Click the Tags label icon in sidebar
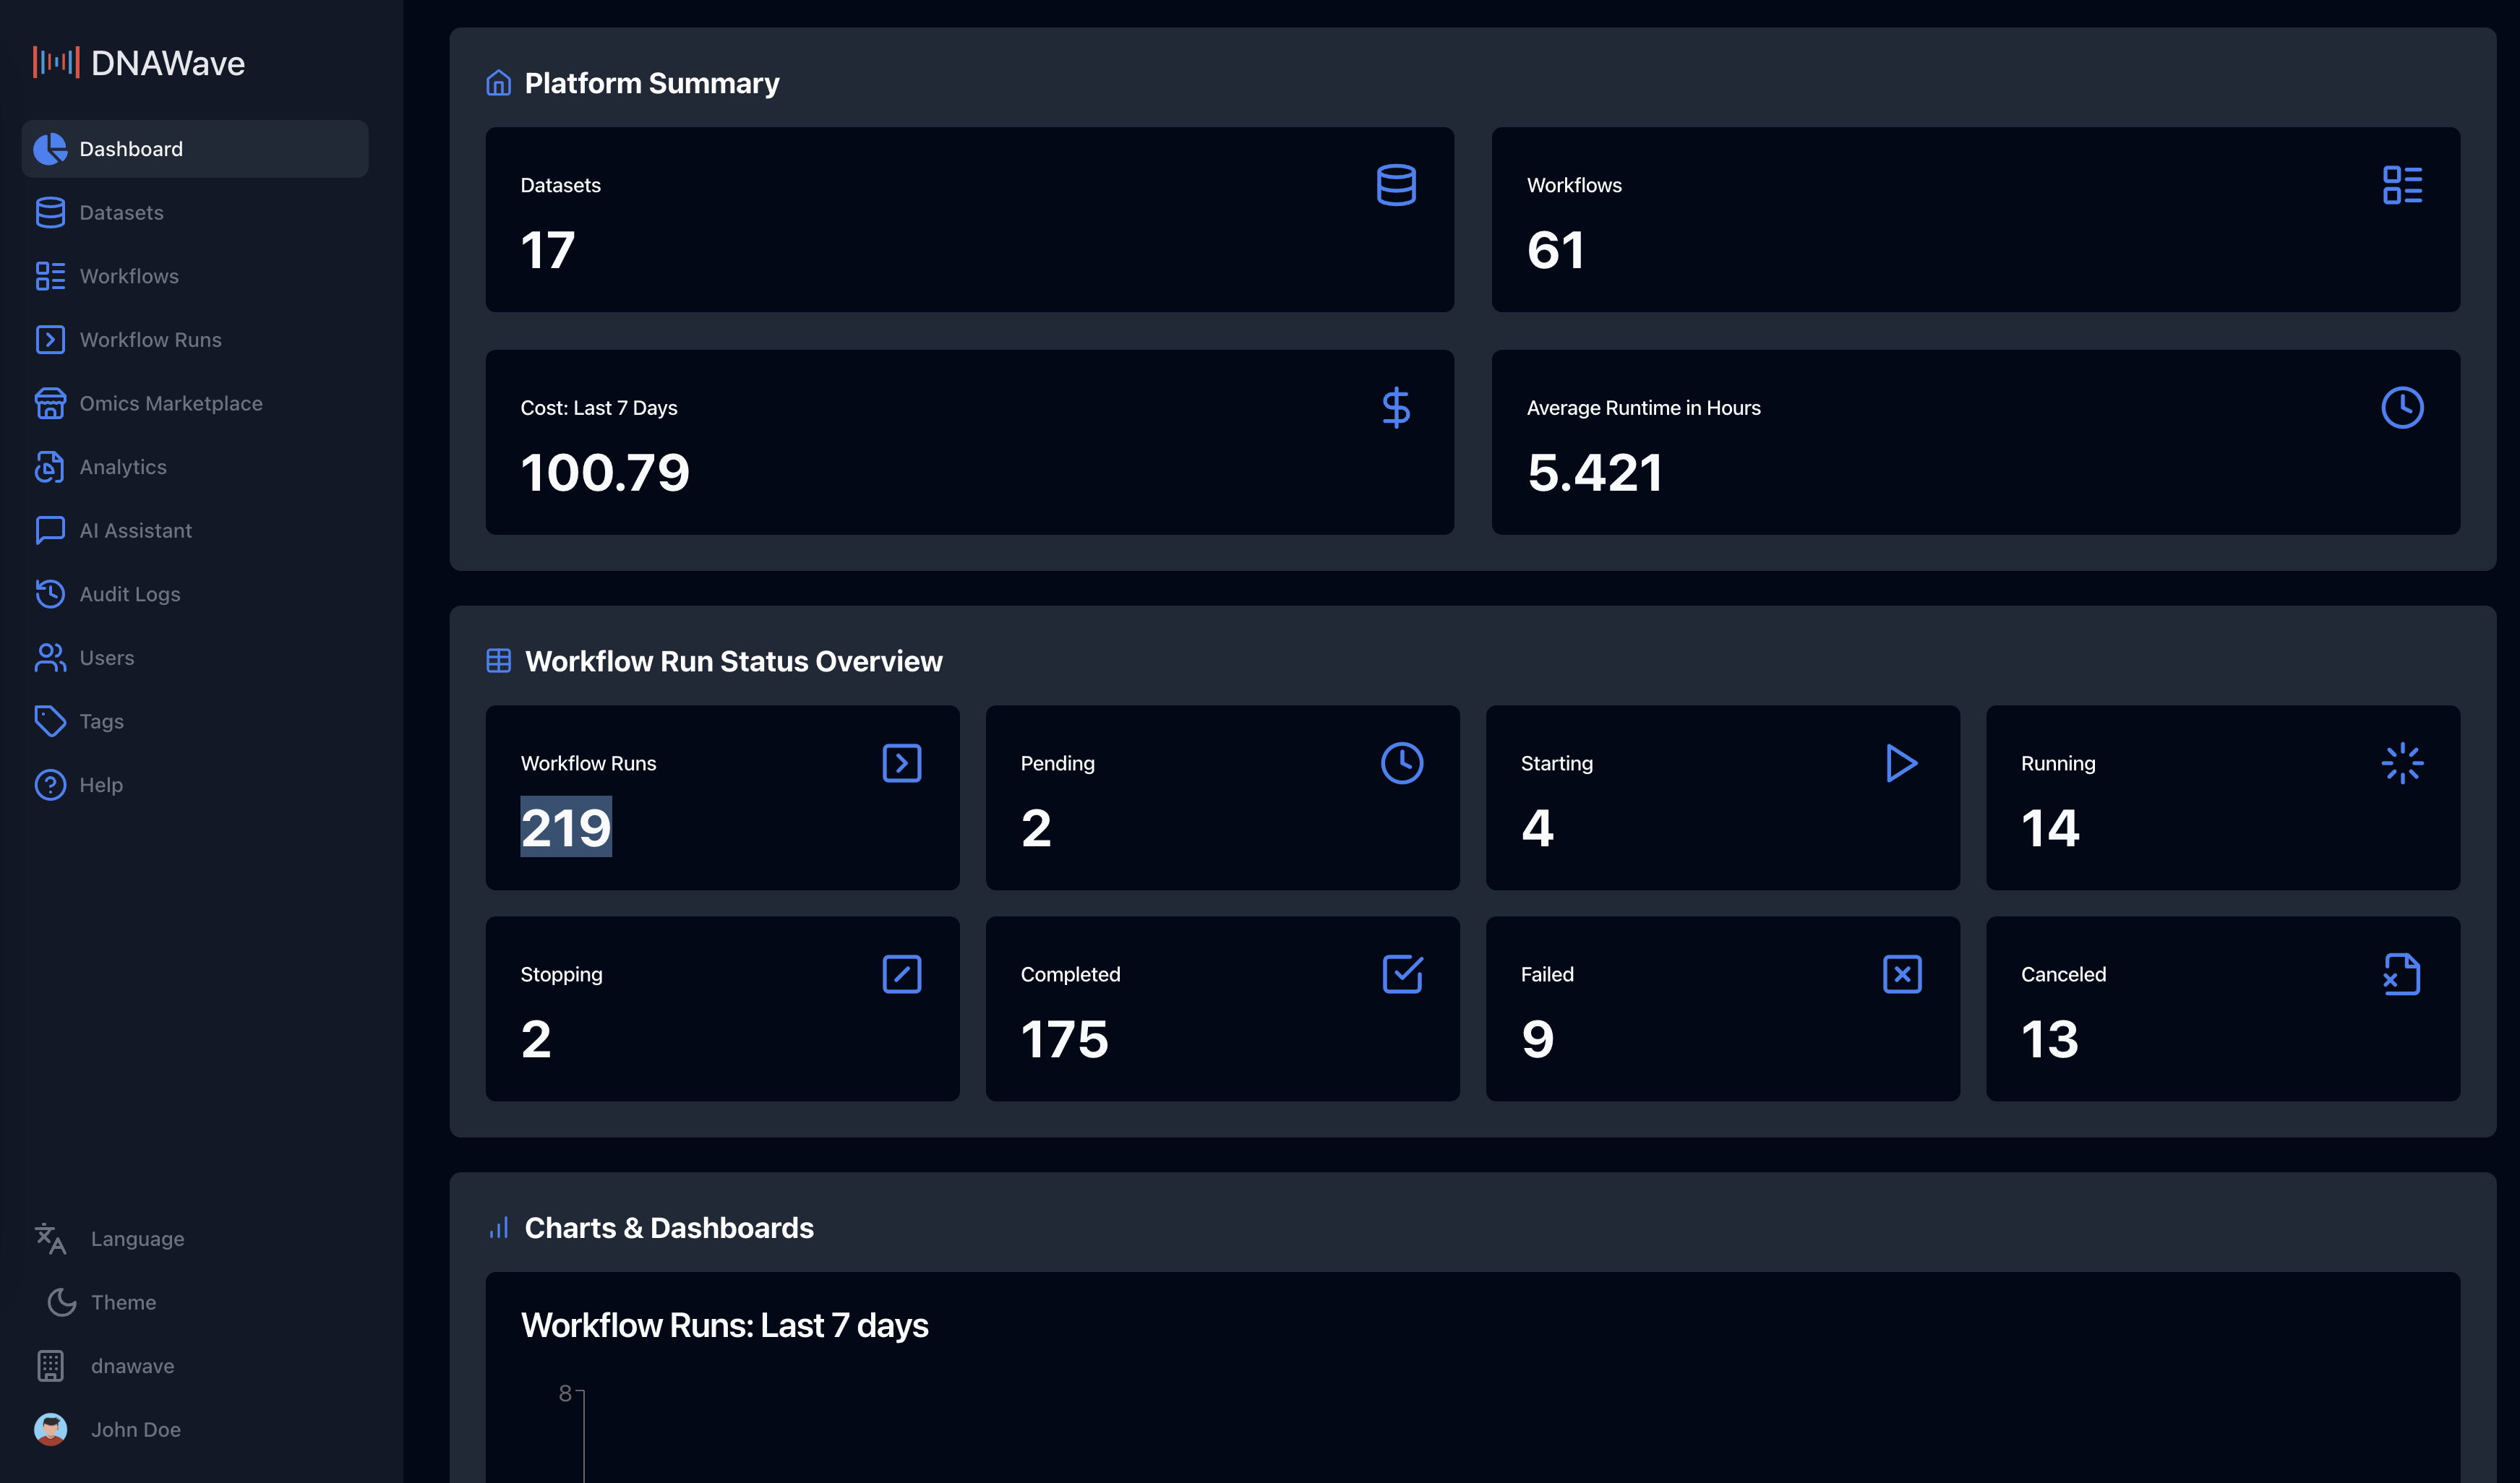 point(51,720)
